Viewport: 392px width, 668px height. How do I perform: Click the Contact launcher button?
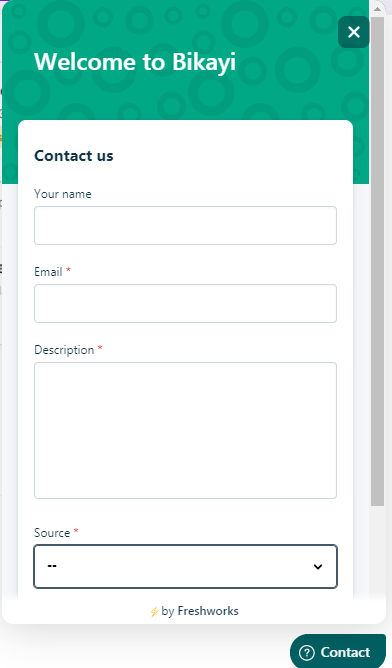[x=338, y=652]
